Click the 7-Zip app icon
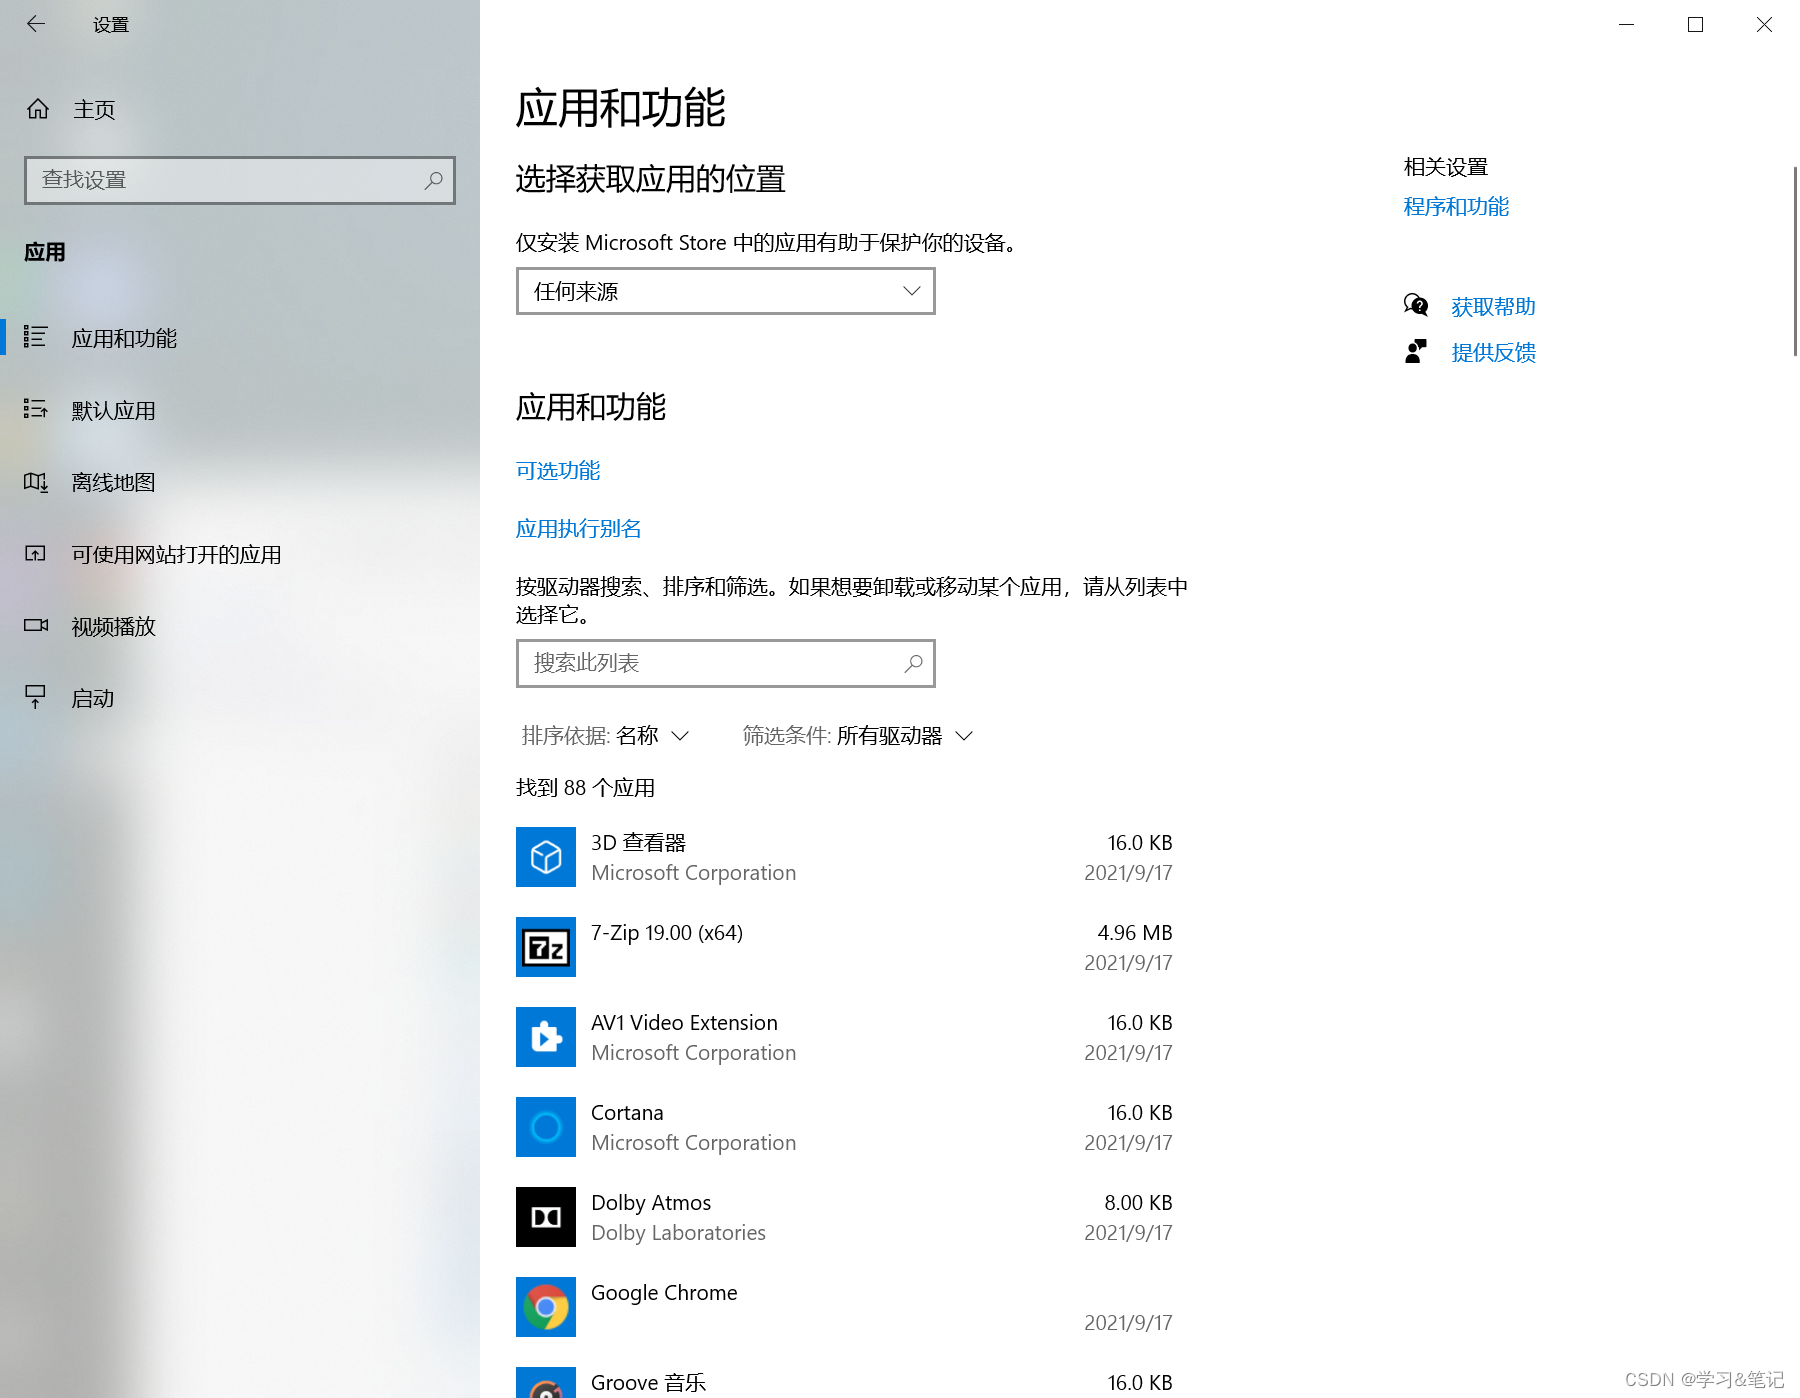The image size is (1800, 1398). point(545,946)
